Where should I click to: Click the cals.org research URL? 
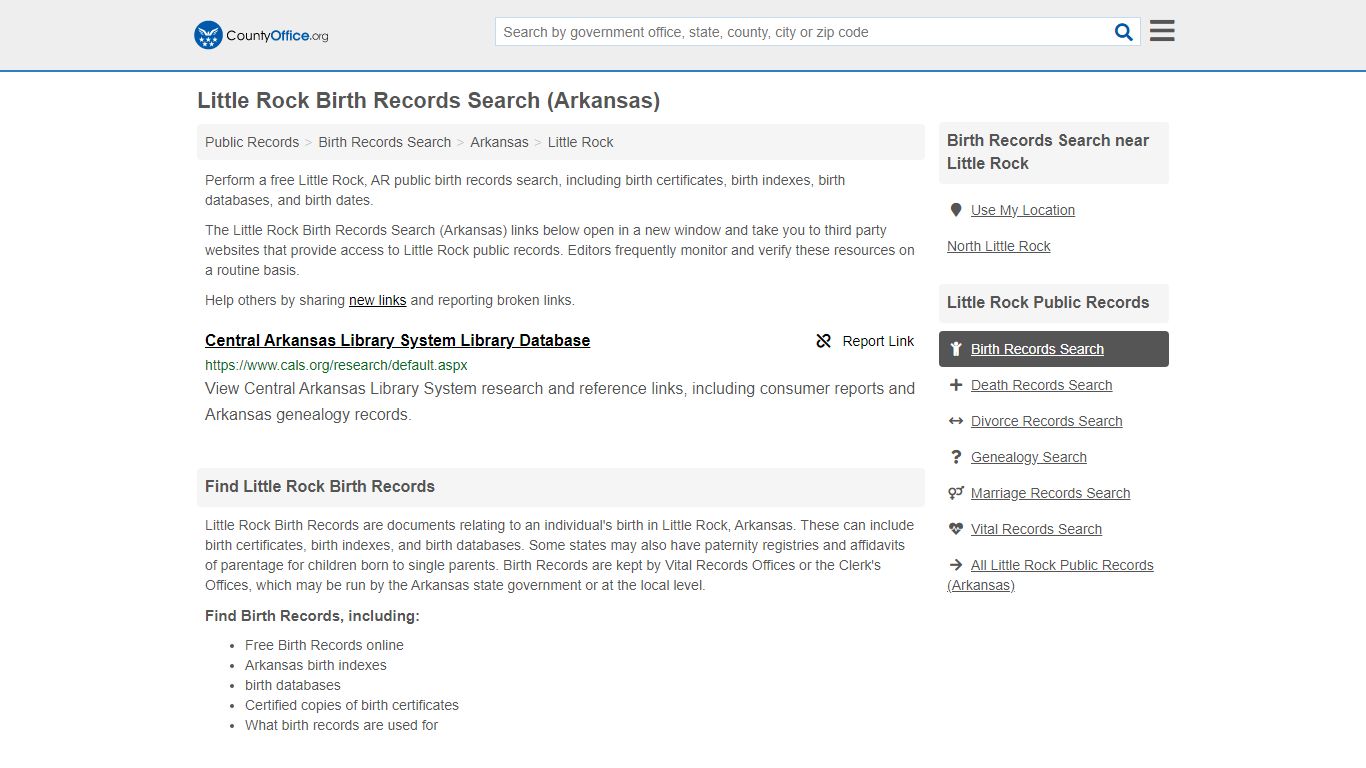coord(336,365)
